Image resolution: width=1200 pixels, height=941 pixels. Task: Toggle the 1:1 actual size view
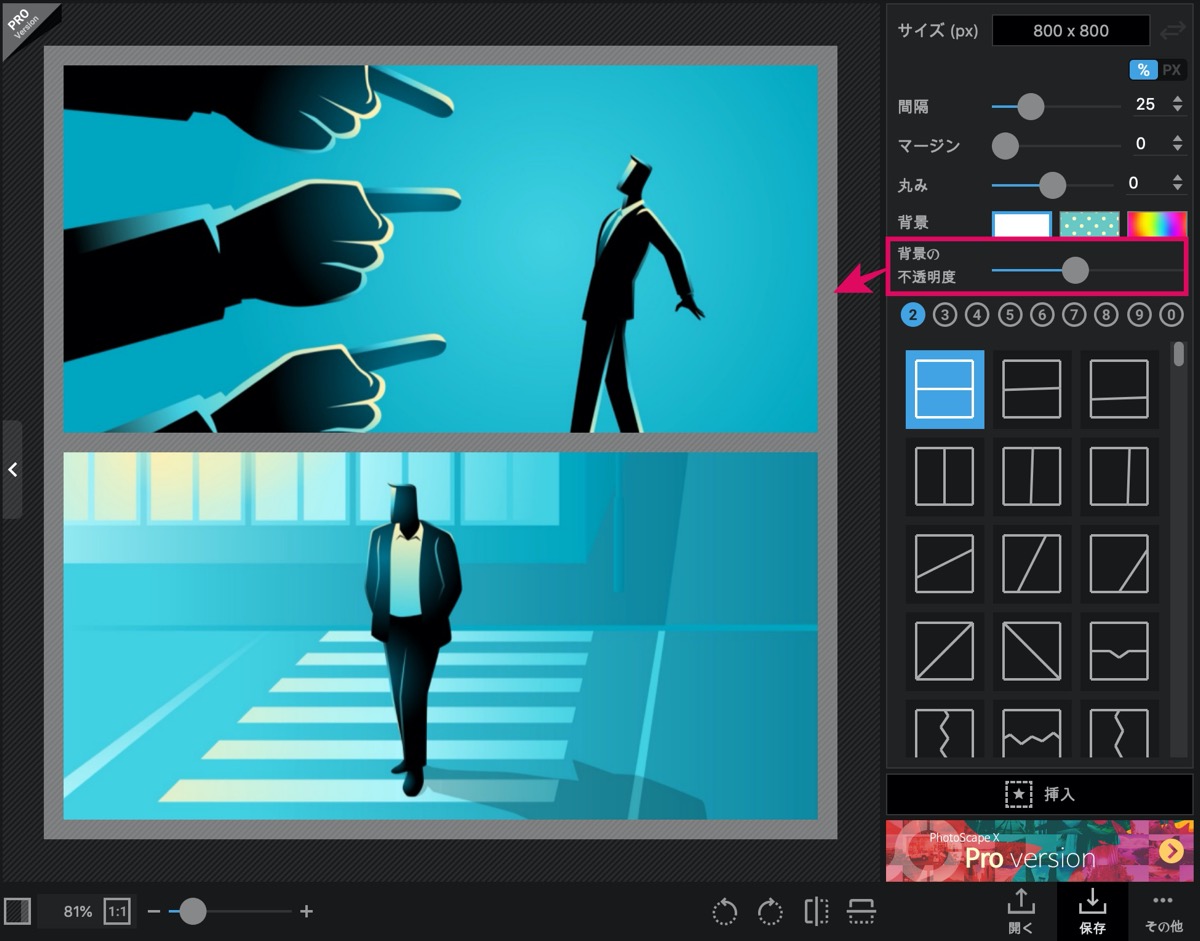(x=117, y=911)
